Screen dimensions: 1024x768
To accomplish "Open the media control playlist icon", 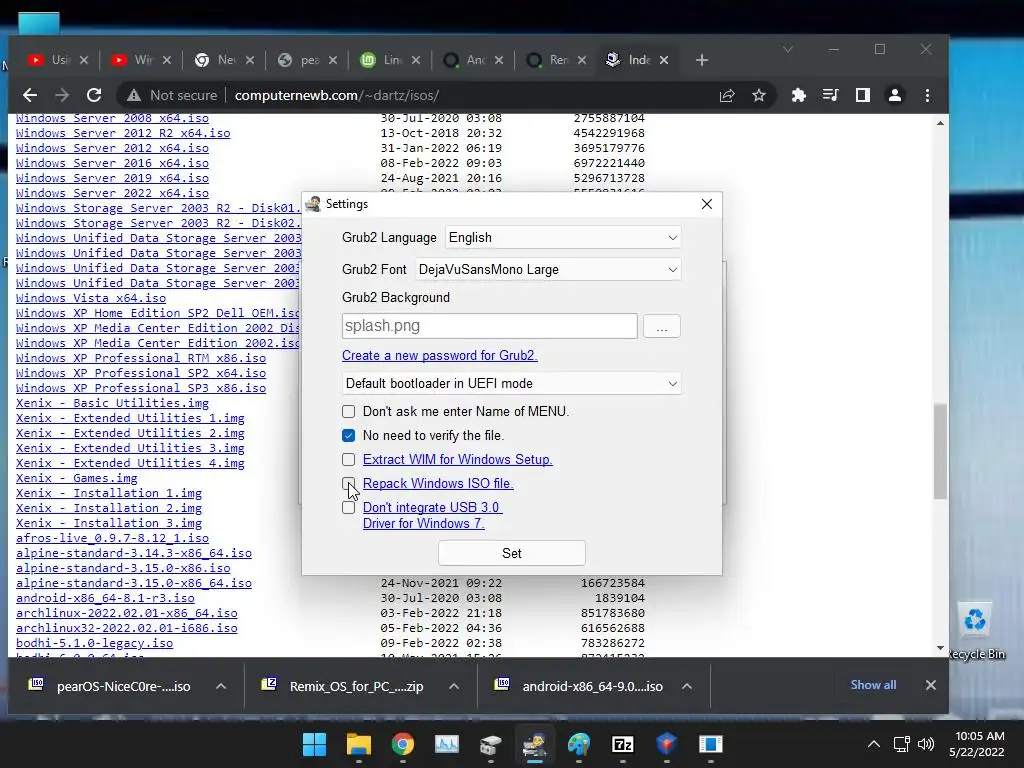I will 830,95.
